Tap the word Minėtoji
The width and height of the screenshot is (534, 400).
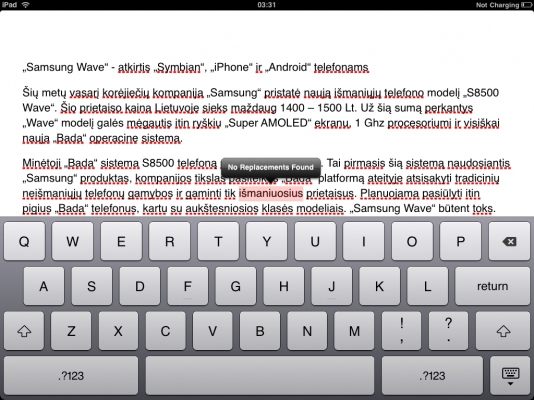click(41, 163)
